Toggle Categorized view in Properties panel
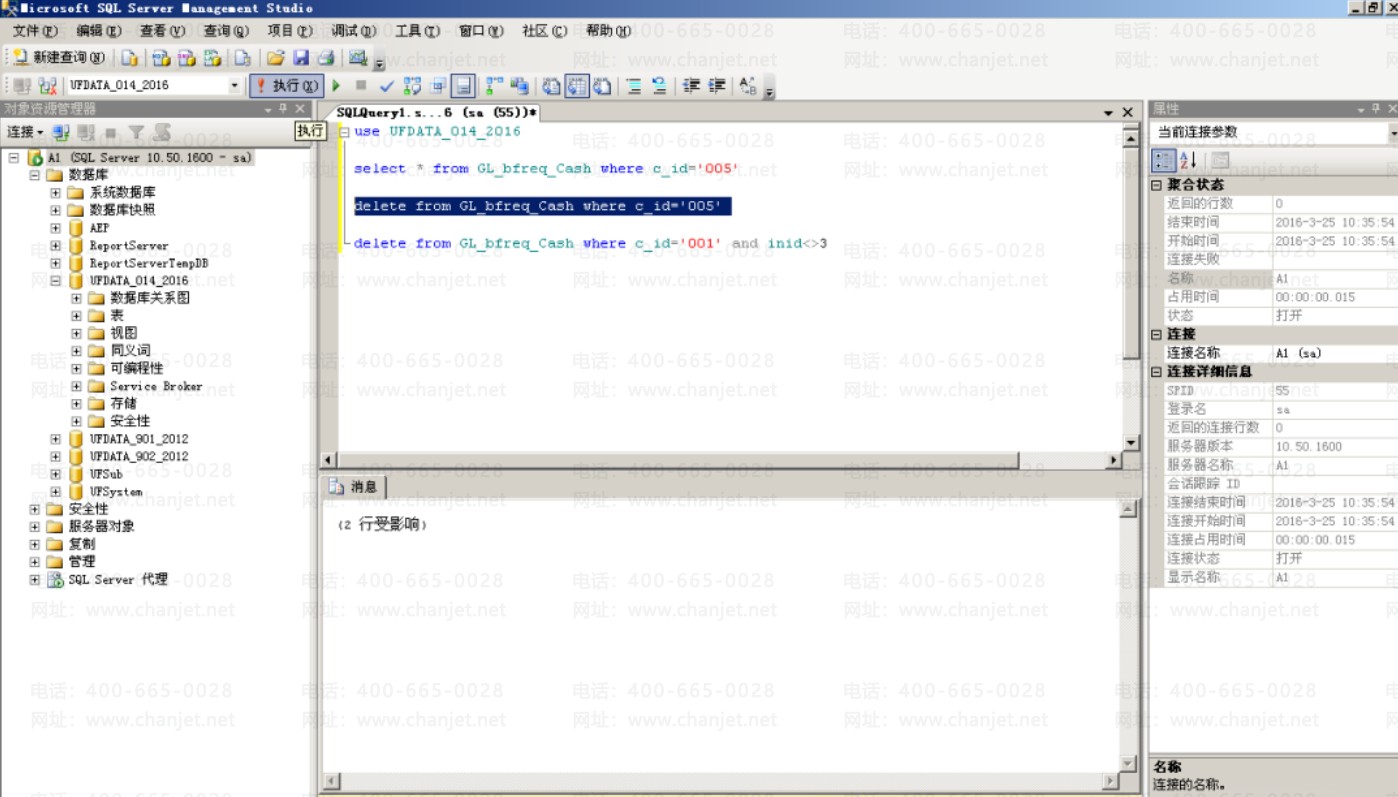1398x797 pixels. tap(1164, 160)
